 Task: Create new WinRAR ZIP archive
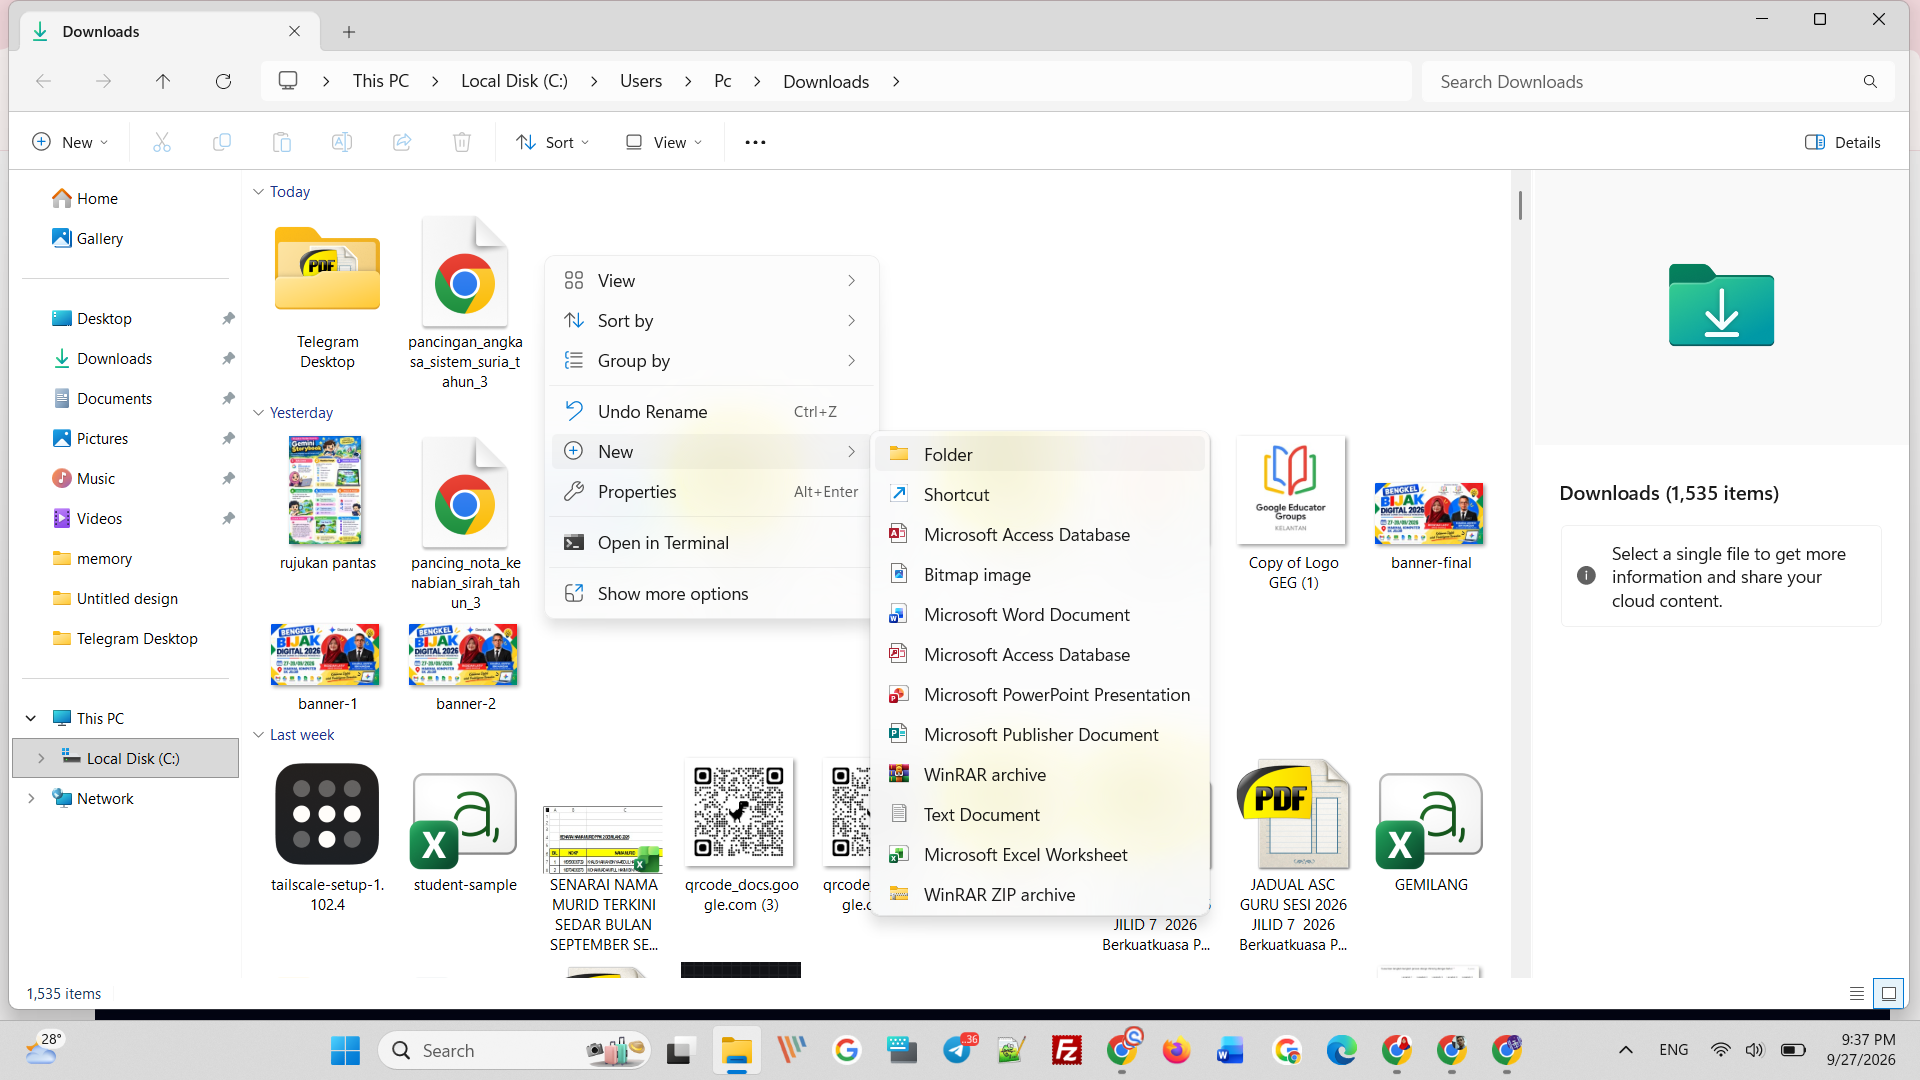tap(1040, 894)
